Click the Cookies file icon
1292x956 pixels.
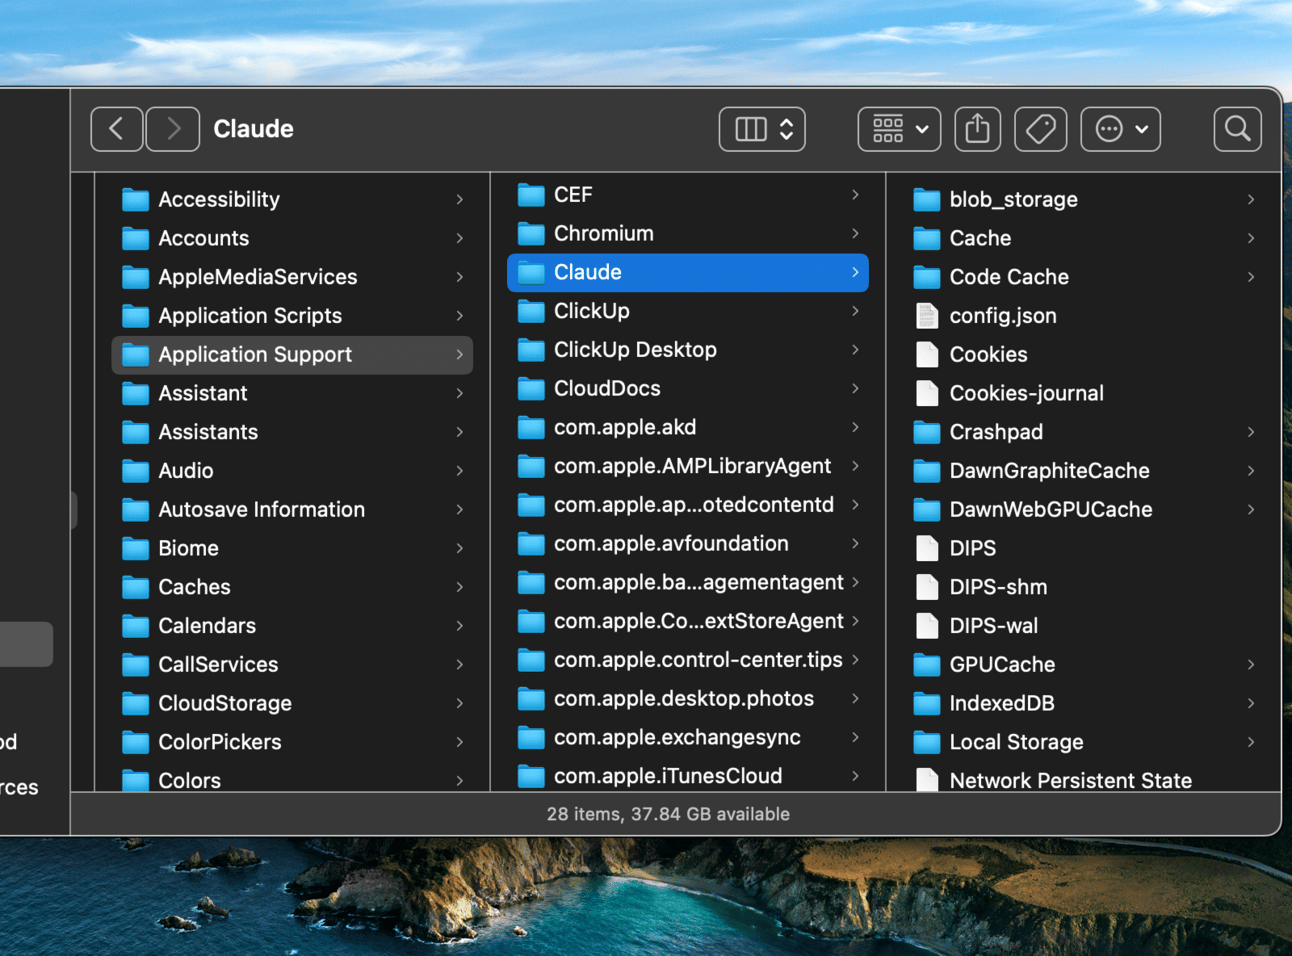tap(927, 355)
